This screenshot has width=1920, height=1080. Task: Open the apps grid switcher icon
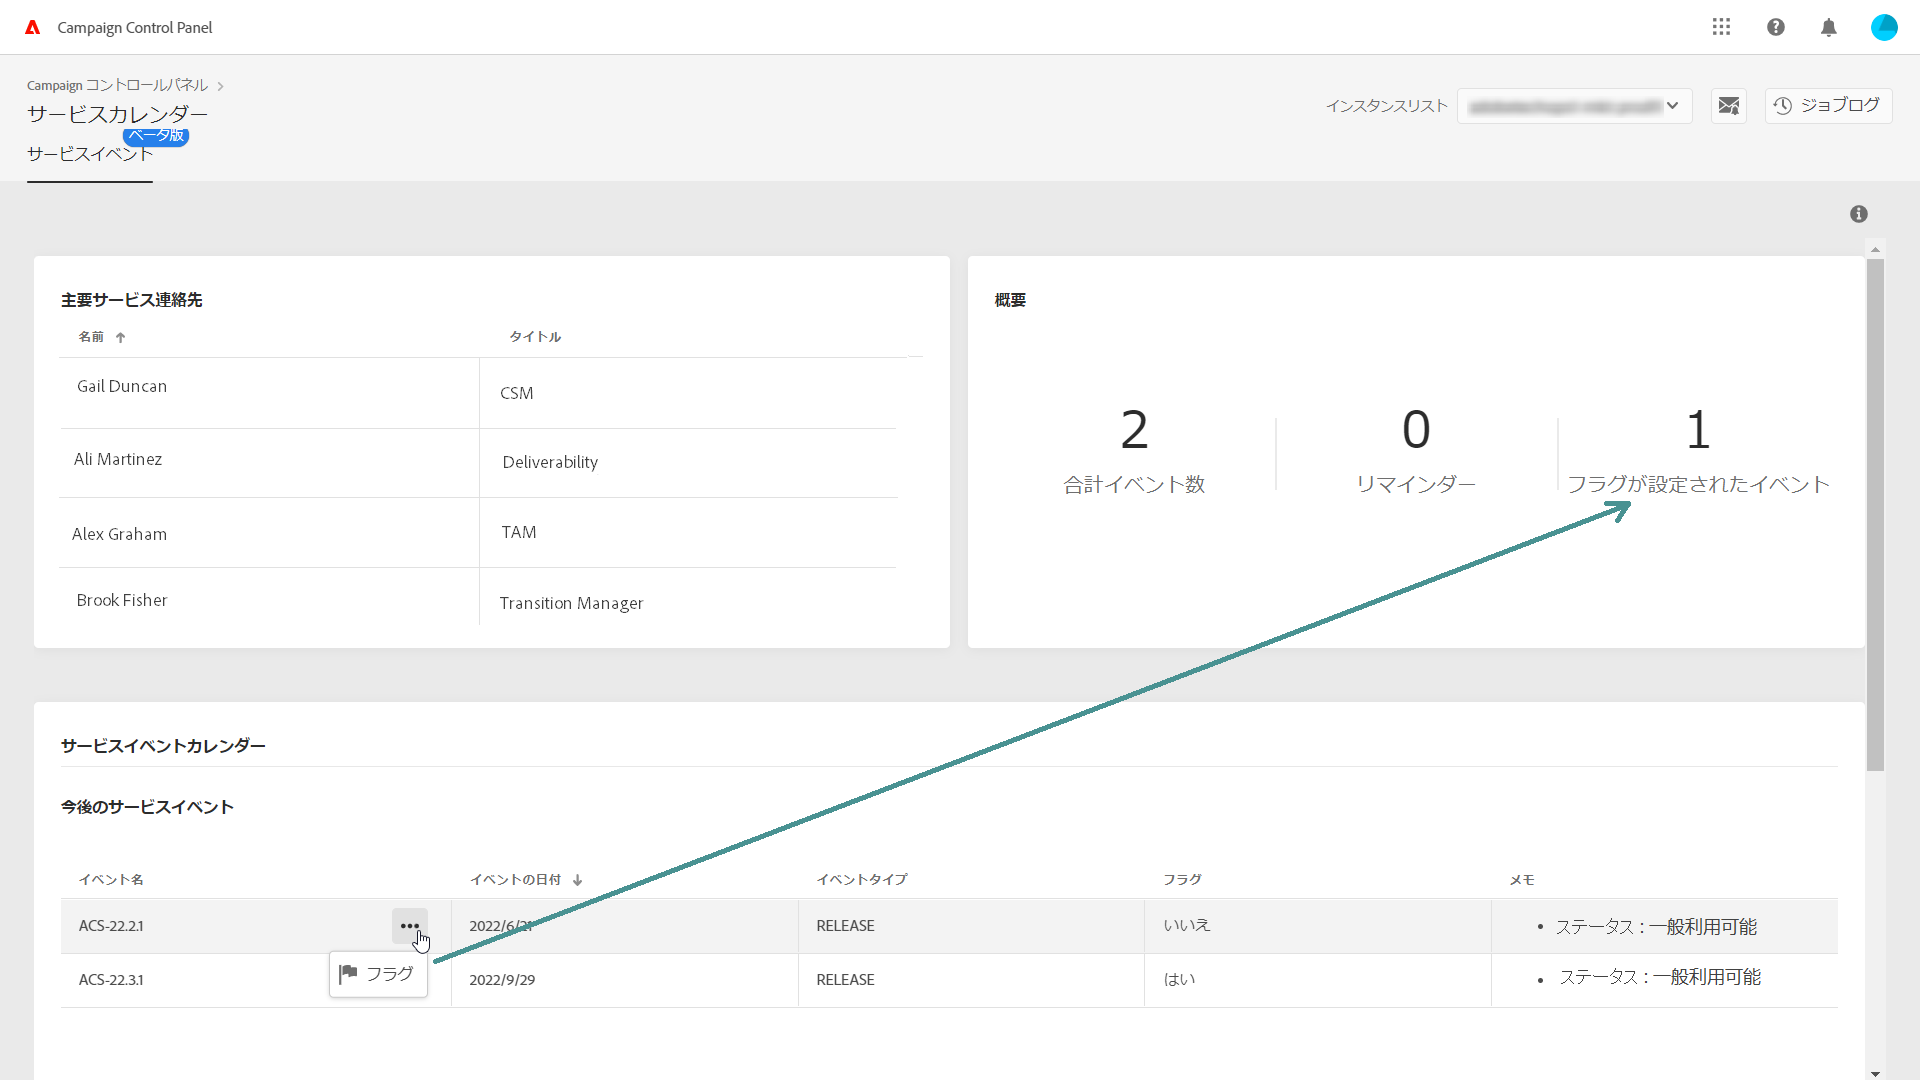tap(1721, 27)
